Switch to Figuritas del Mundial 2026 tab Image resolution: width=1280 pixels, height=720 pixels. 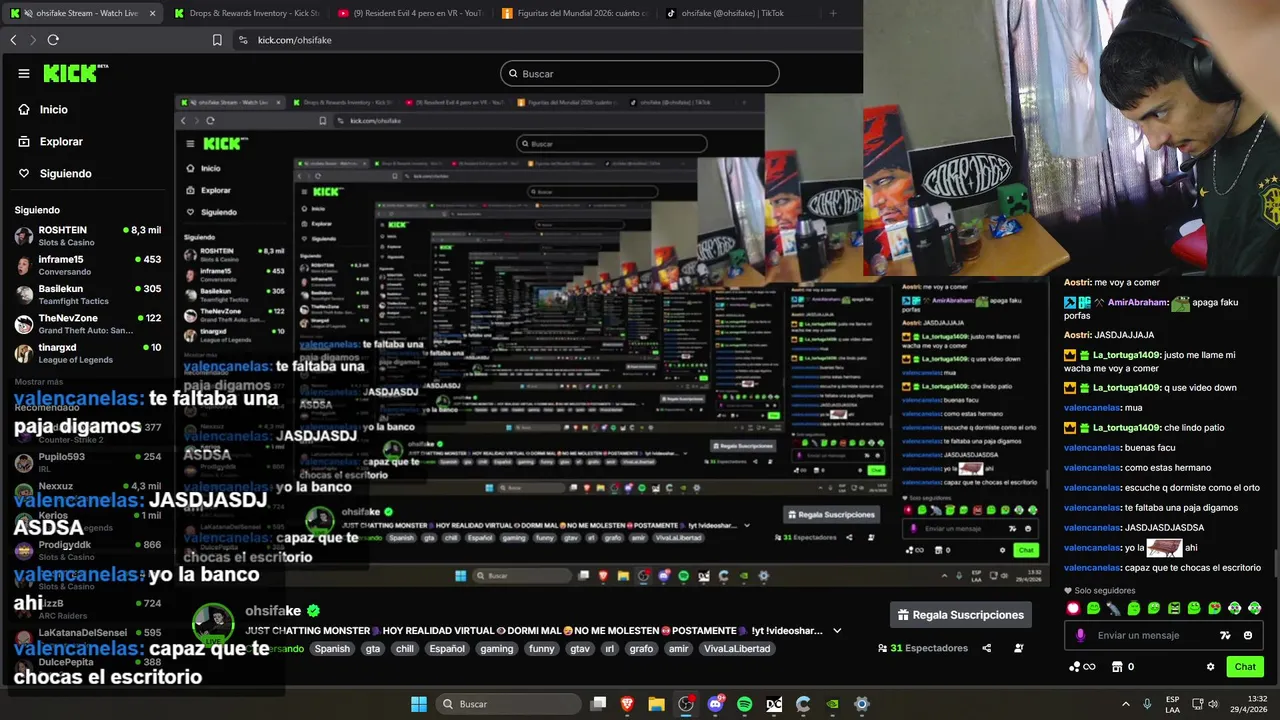point(574,13)
